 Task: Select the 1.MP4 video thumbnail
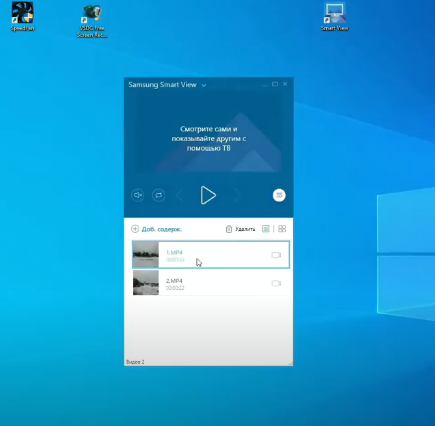pos(146,255)
